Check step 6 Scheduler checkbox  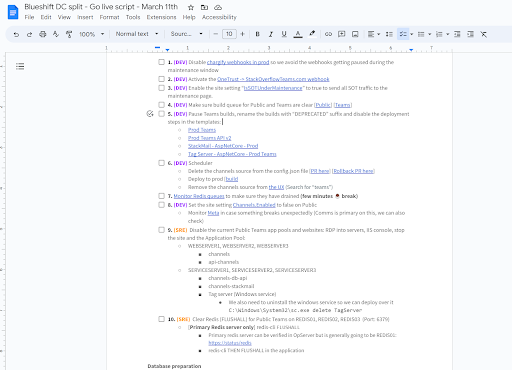161,163
